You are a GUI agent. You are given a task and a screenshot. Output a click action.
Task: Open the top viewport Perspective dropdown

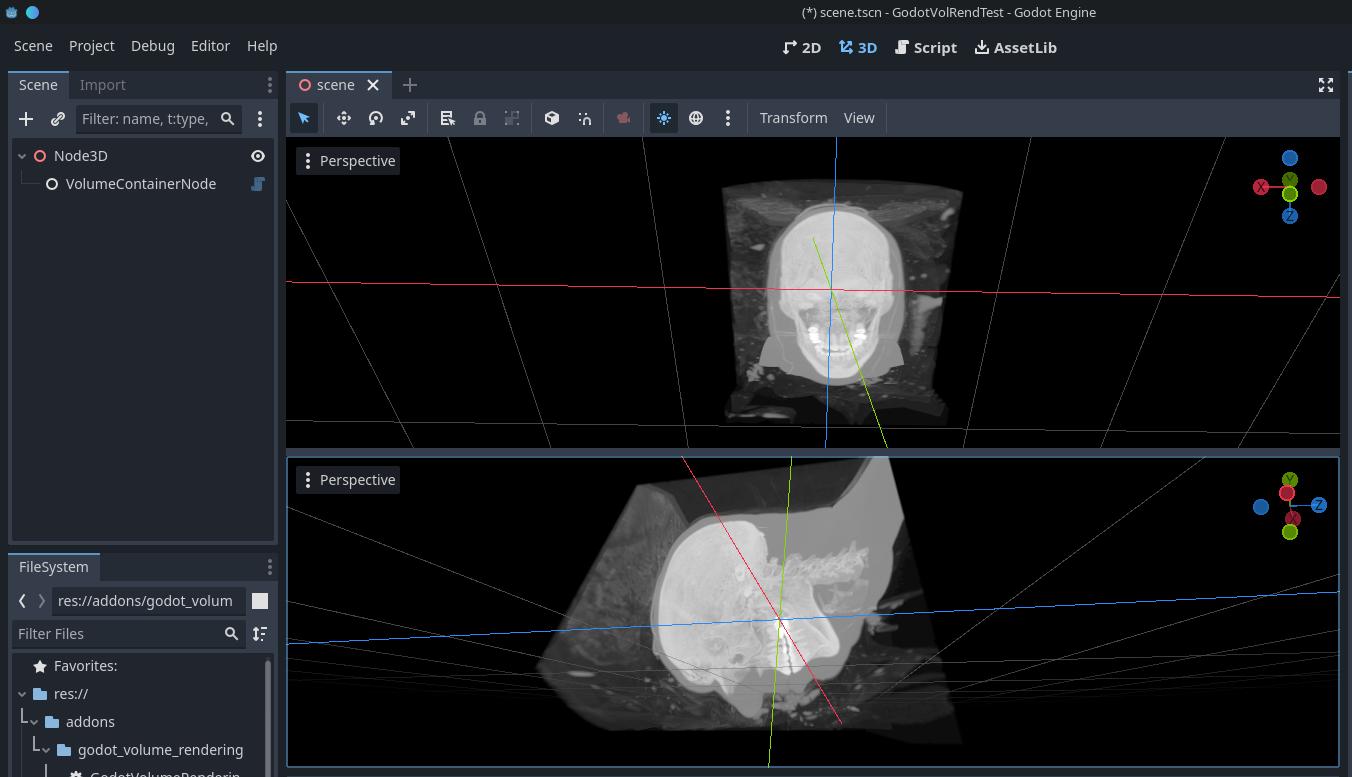pyautogui.click(x=348, y=161)
